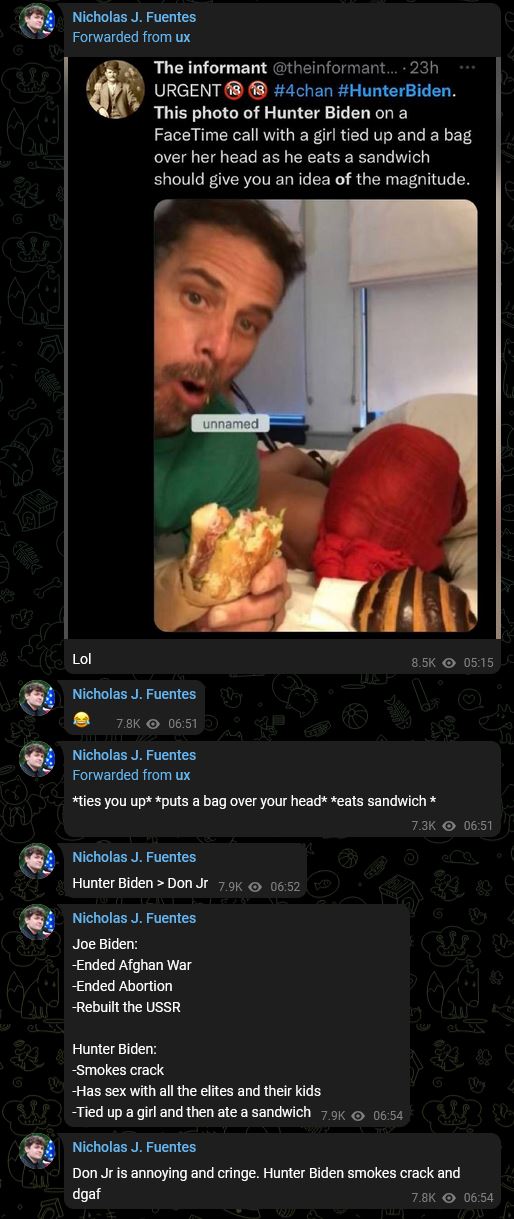
Task: Click the Nicholas J. Fuentes name on the top message
Action: (x=134, y=17)
